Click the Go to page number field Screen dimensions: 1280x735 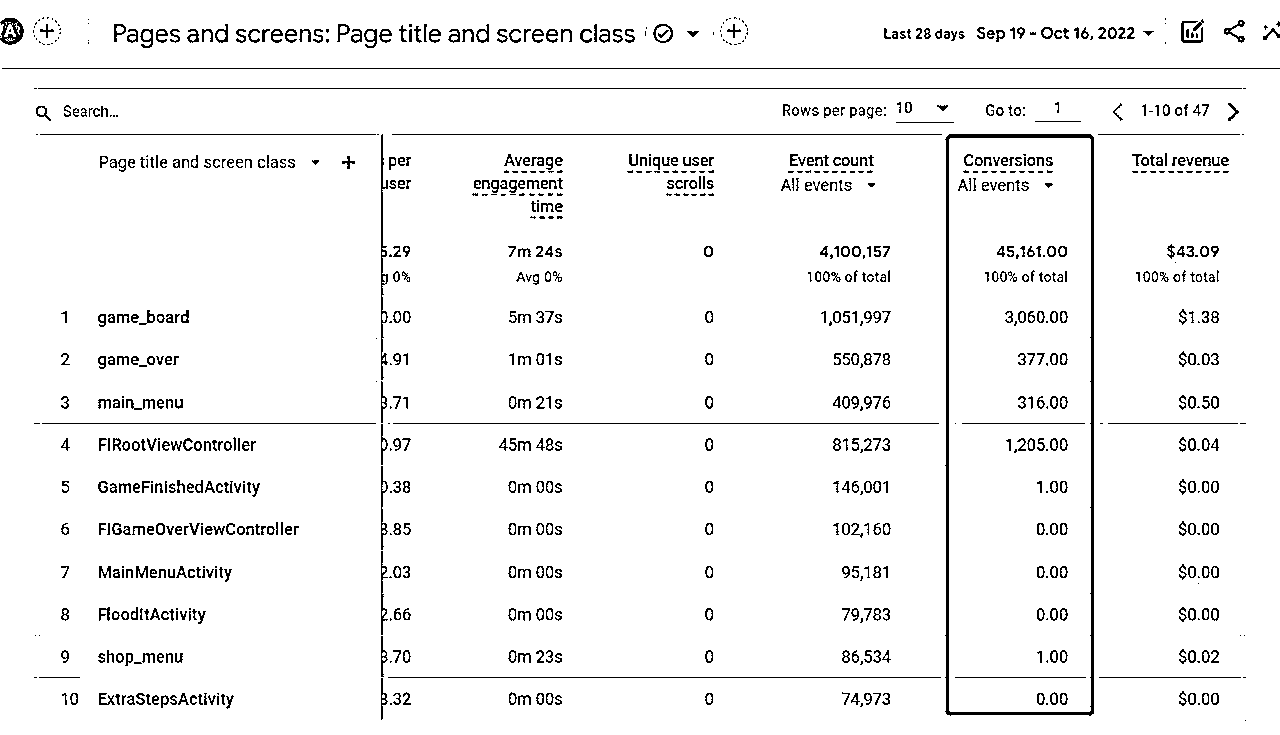[1058, 109]
